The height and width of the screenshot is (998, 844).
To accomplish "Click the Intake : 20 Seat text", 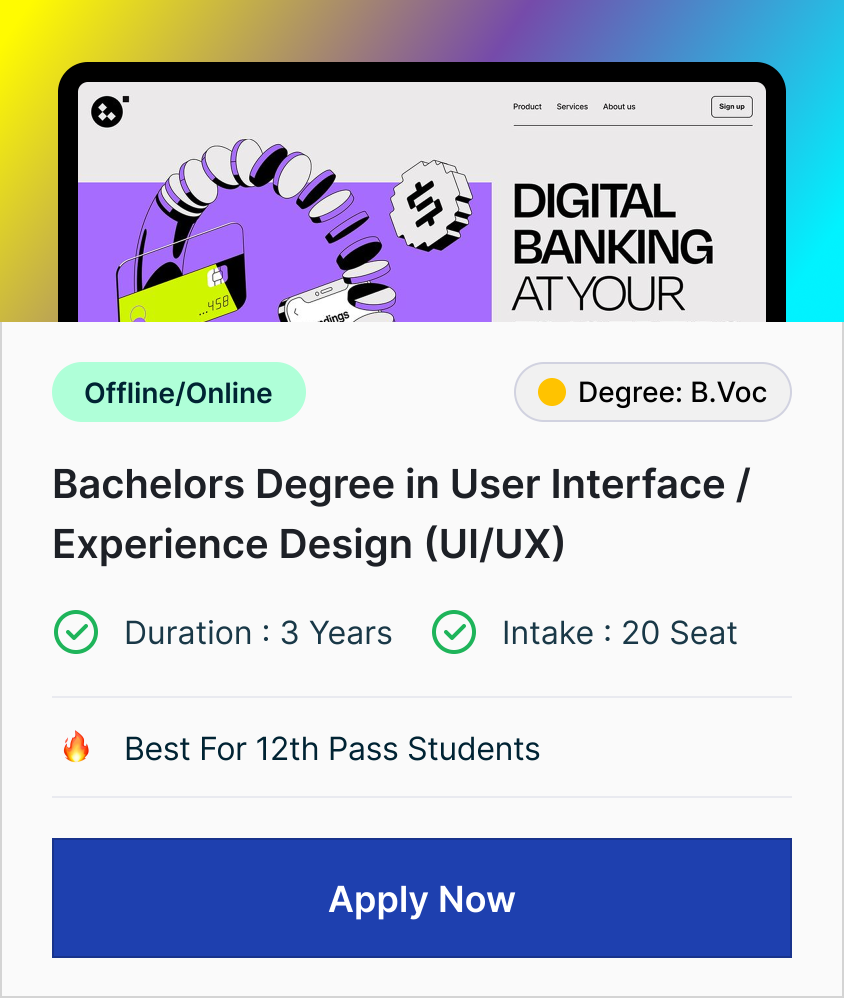I will pyautogui.click(x=619, y=633).
